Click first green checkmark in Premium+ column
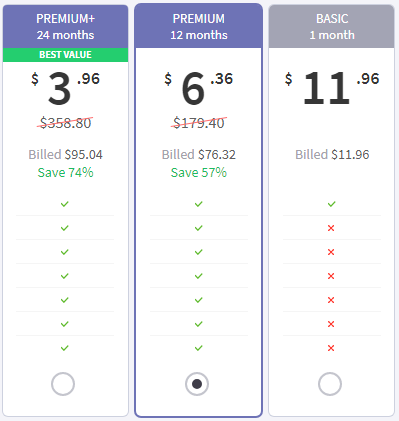This screenshot has width=399, height=421. [x=65, y=204]
